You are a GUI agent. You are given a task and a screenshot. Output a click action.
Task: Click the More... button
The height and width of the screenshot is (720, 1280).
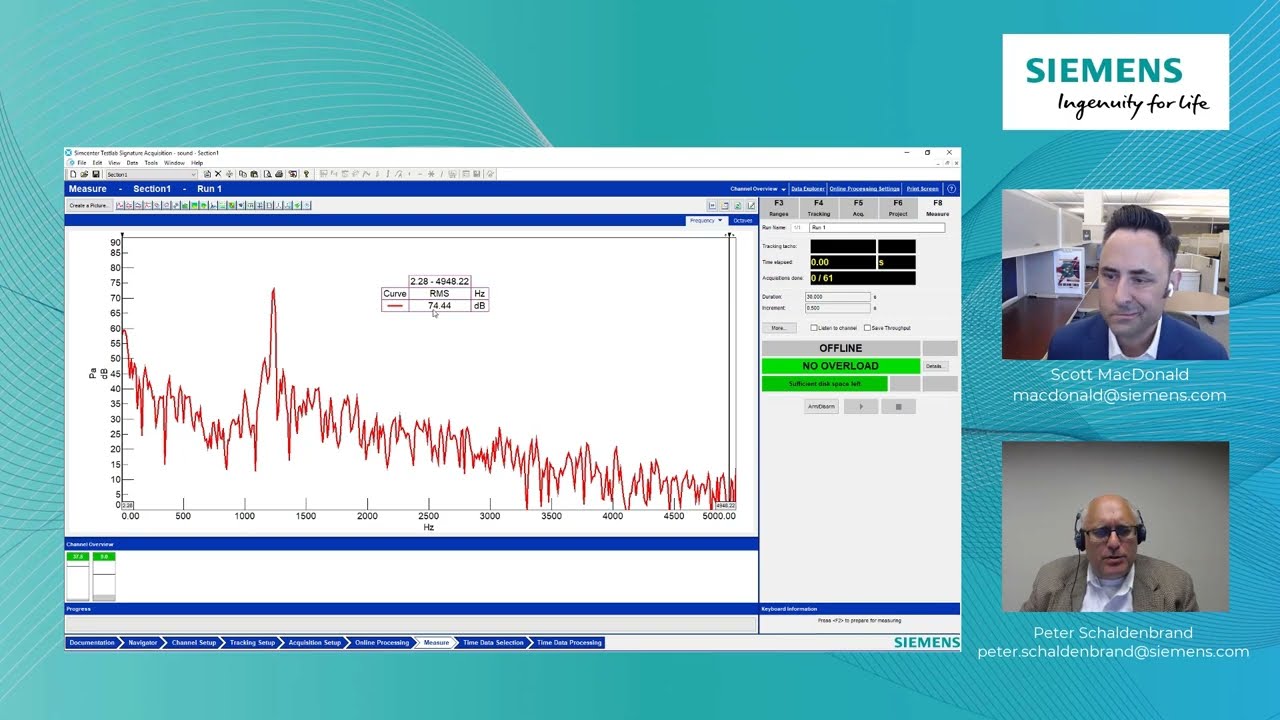tap(778, 328)
